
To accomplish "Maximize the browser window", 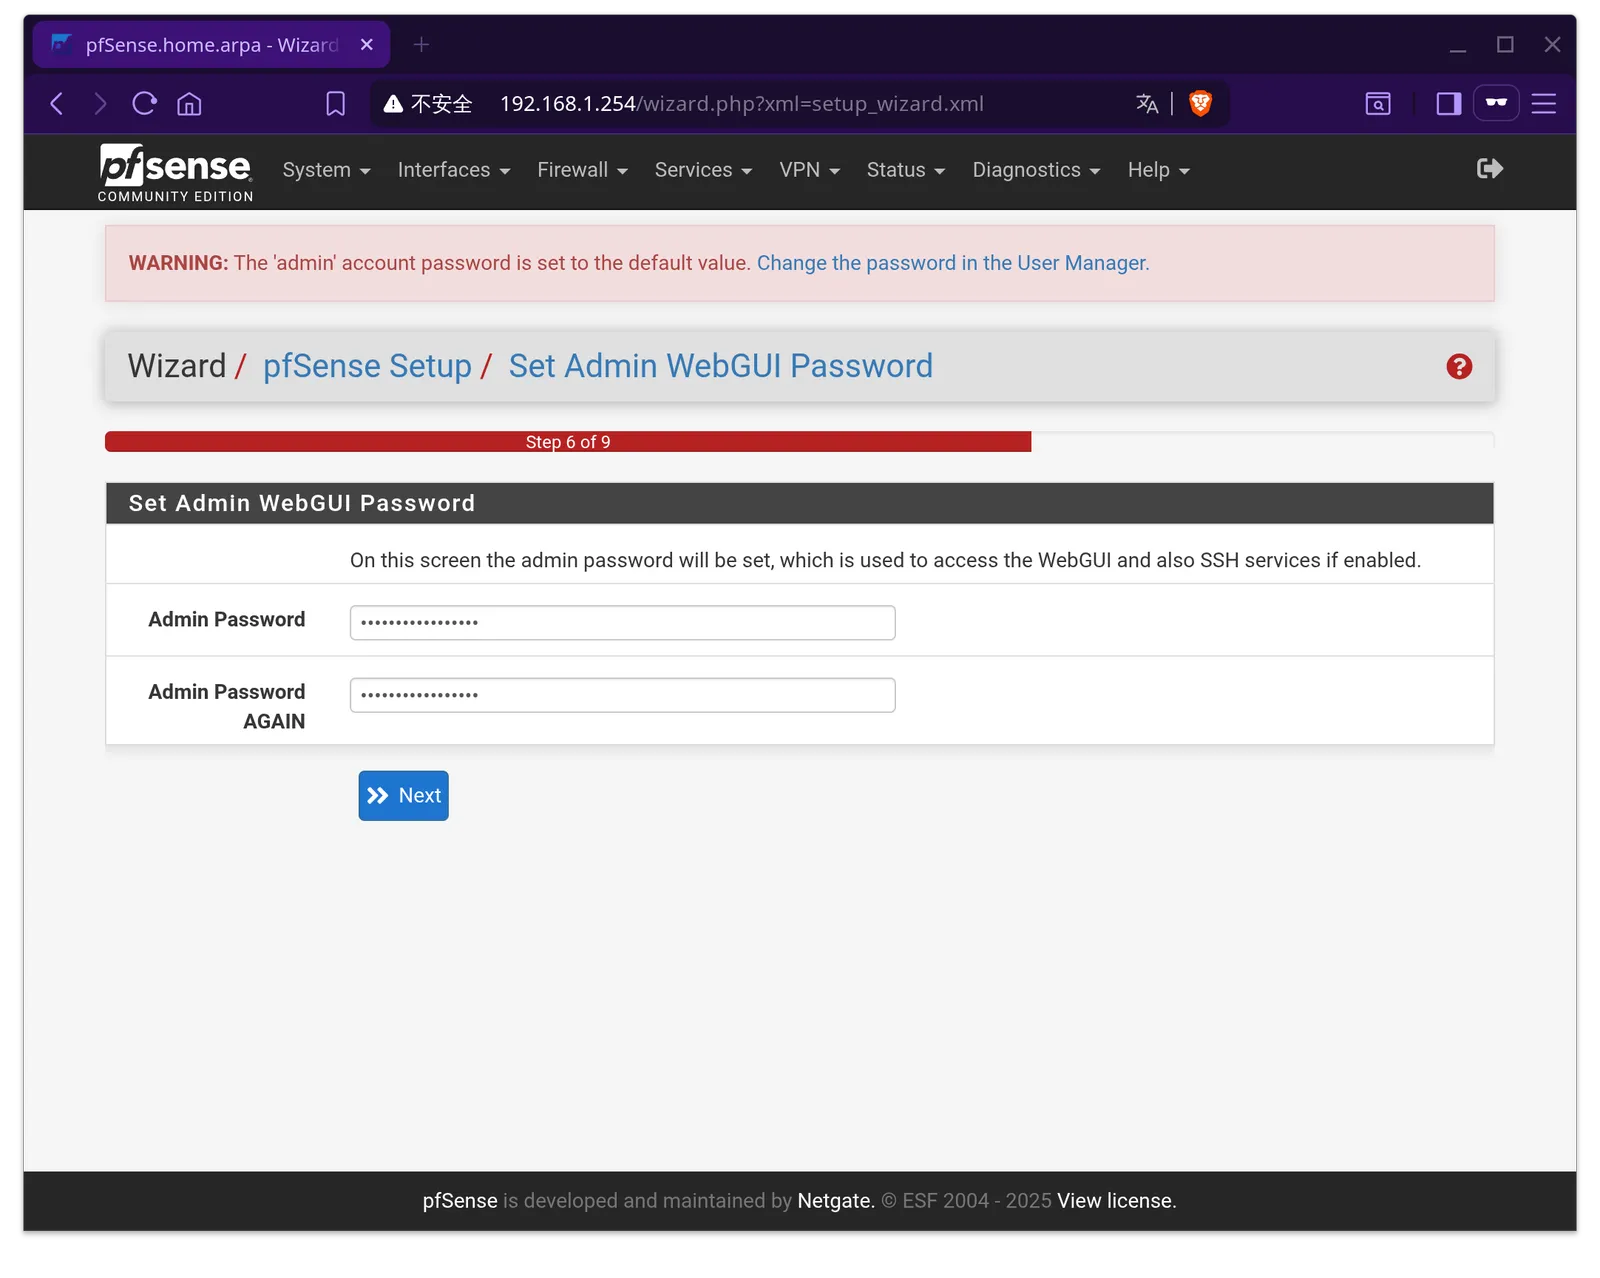I will (1505, 45).
